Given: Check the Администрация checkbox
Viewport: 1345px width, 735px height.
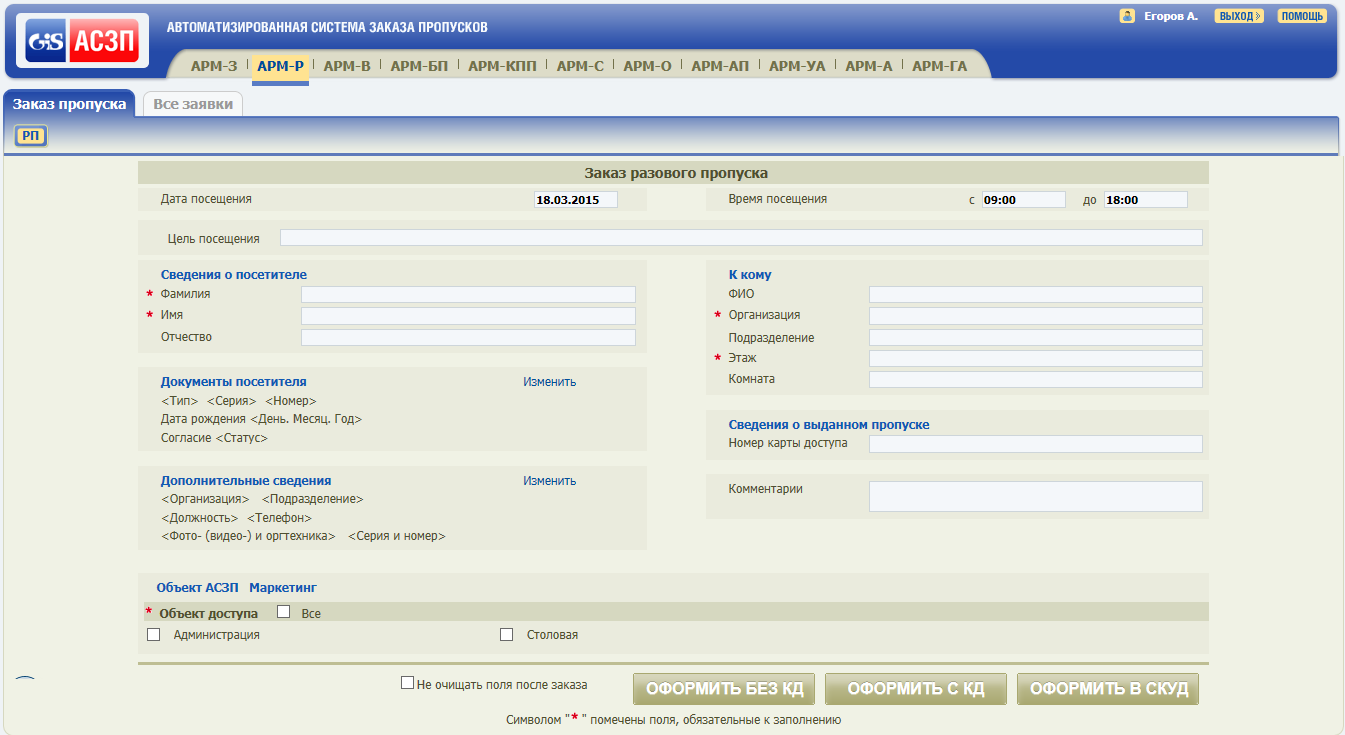Looking at the screenshot, I should (x=153, y=634).
